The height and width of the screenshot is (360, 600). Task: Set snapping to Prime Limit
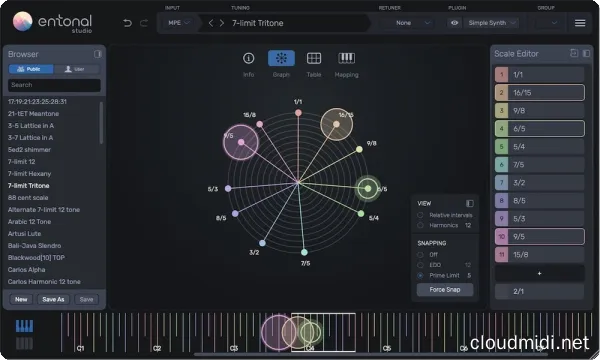tap(420, 275)
